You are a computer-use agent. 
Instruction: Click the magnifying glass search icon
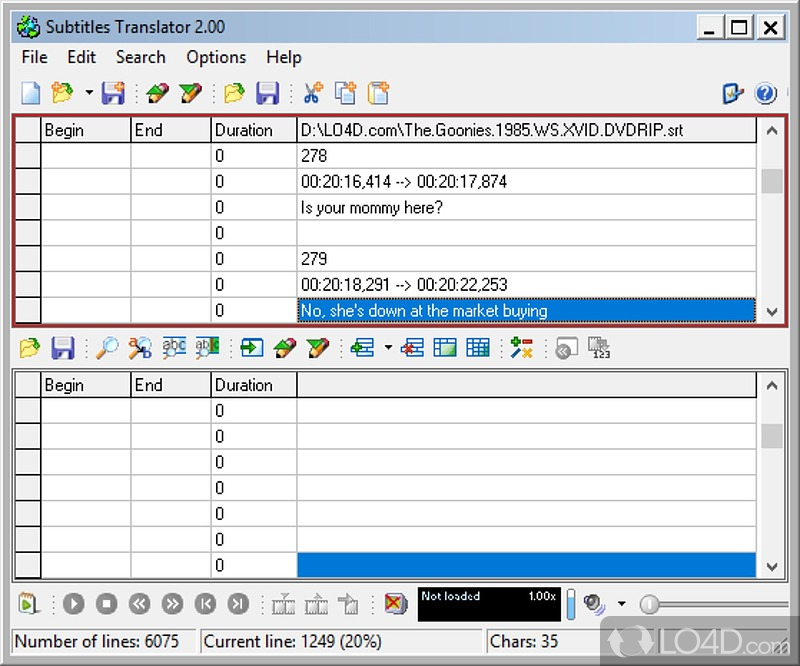(x=106, y=348)
